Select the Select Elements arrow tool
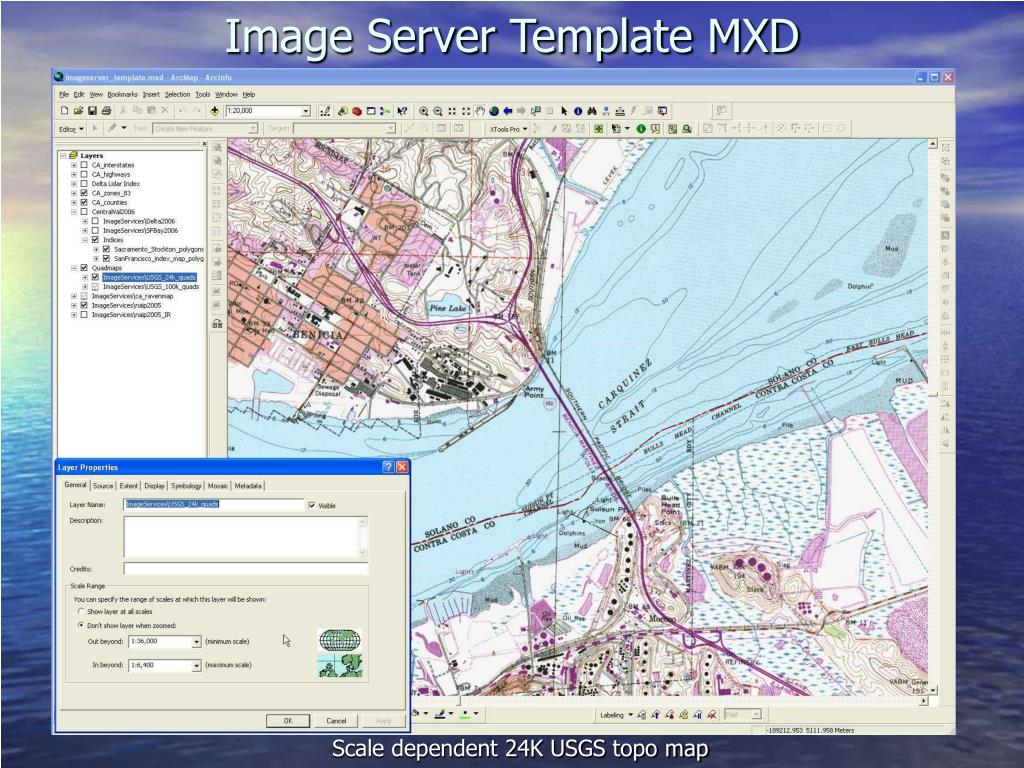 click(x=564, y=111)
